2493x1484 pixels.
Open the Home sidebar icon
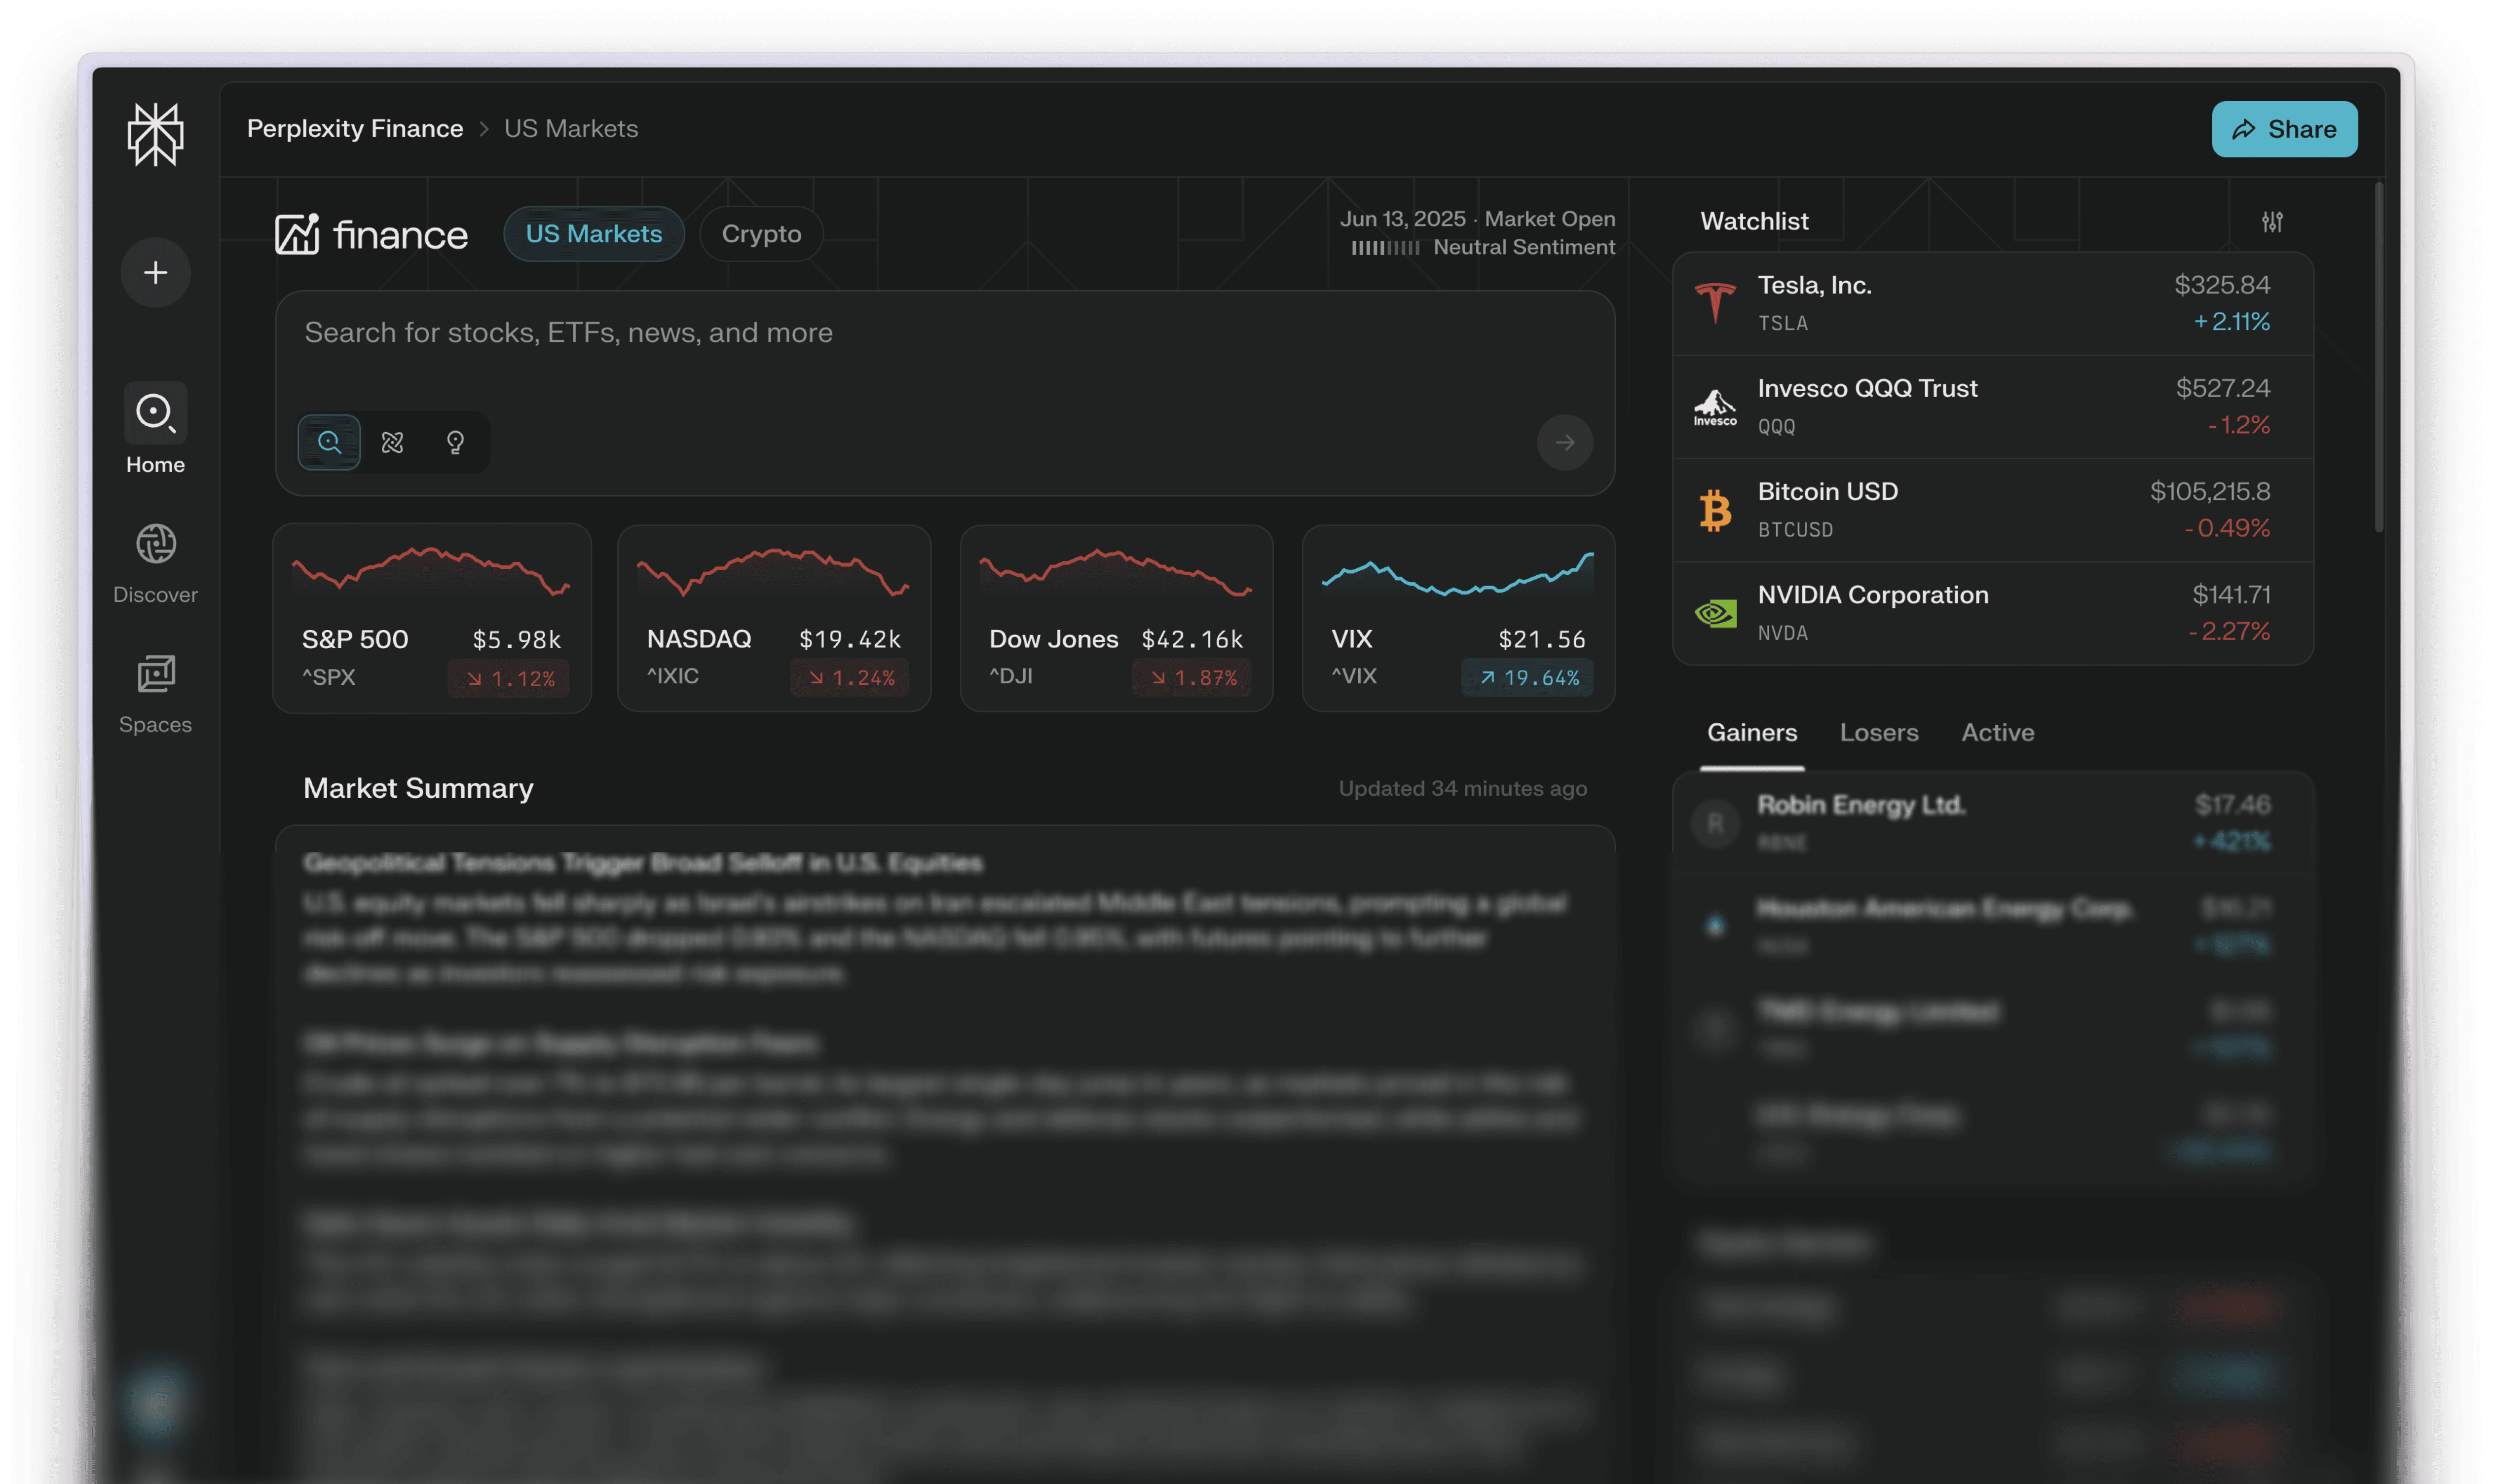(x=155, y=412)
